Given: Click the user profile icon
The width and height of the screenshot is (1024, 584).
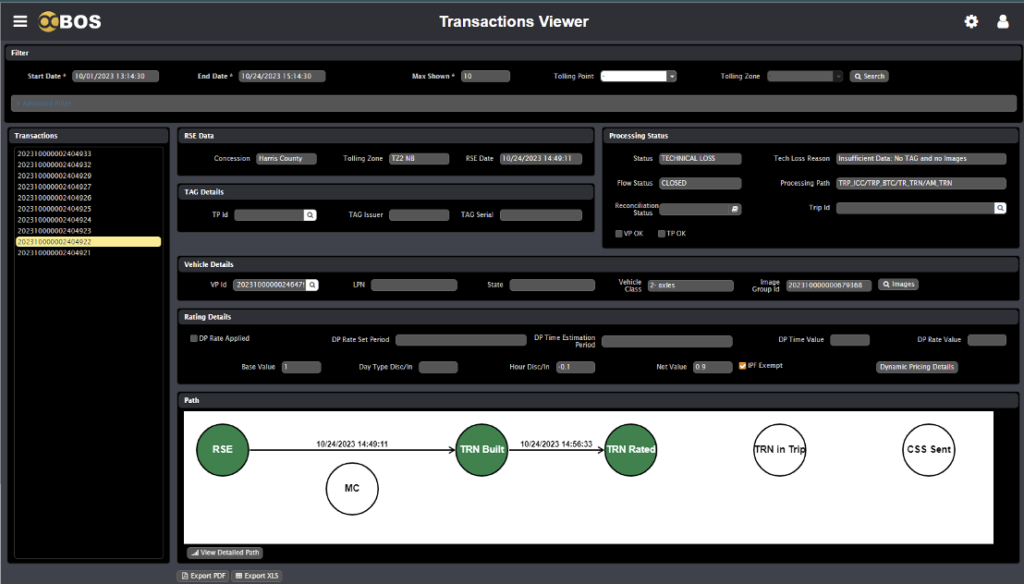Looking at the screenshot, I should coord(1002,21).
